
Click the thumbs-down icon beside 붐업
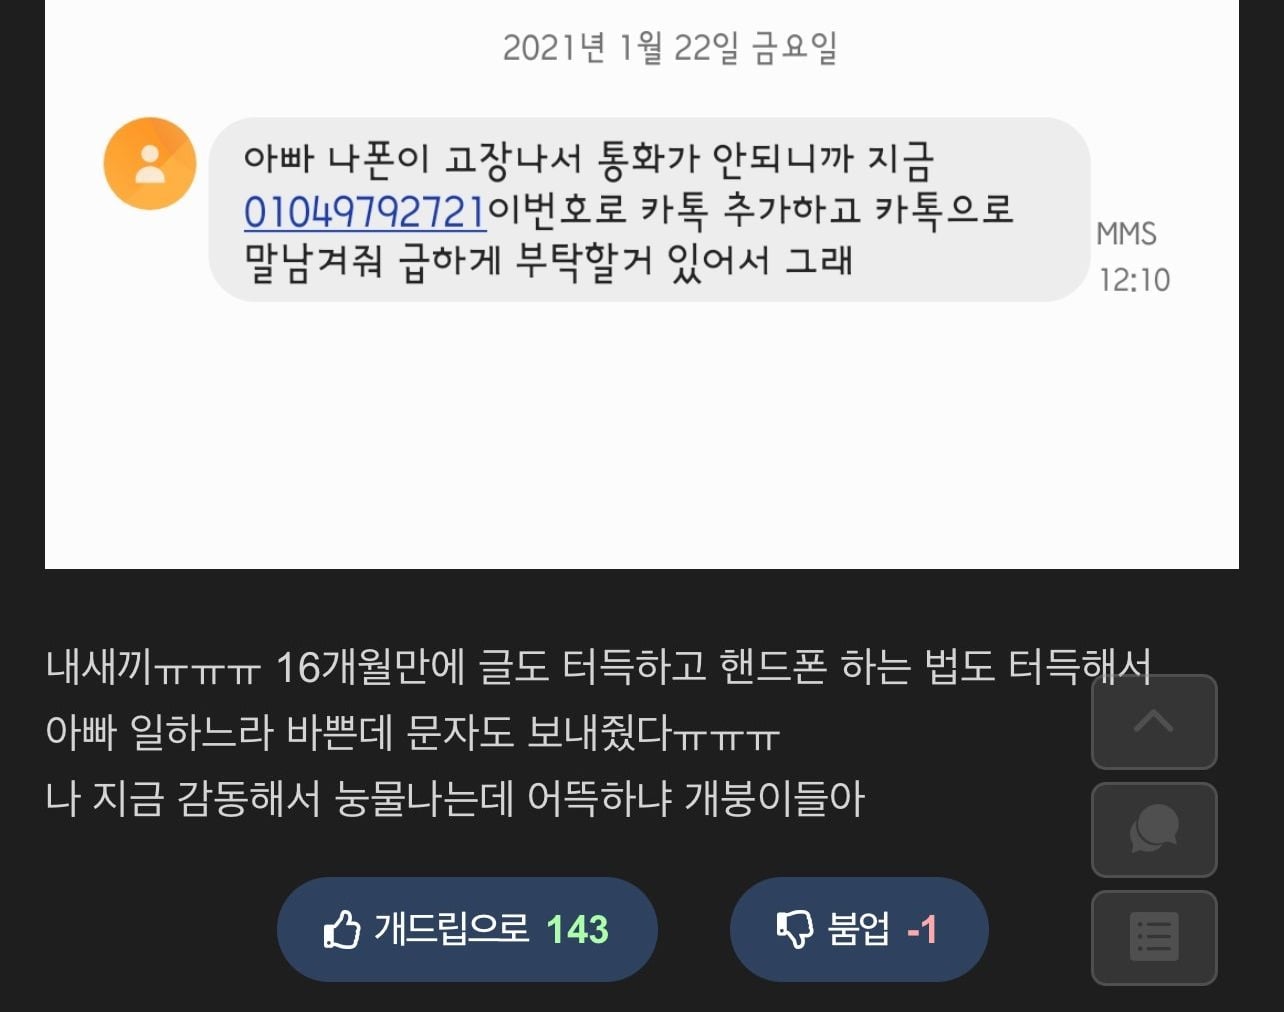pos(795,930)
